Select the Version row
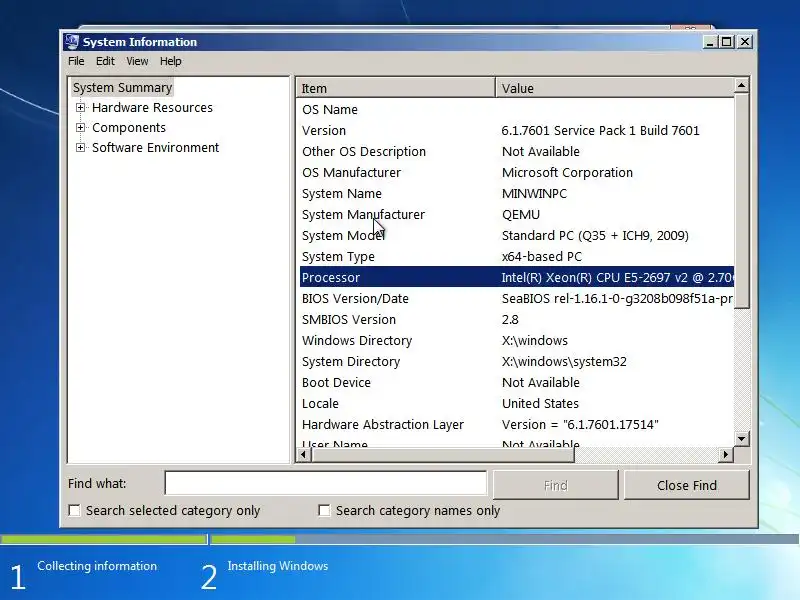The image size is (800, 600). point(517,131)
